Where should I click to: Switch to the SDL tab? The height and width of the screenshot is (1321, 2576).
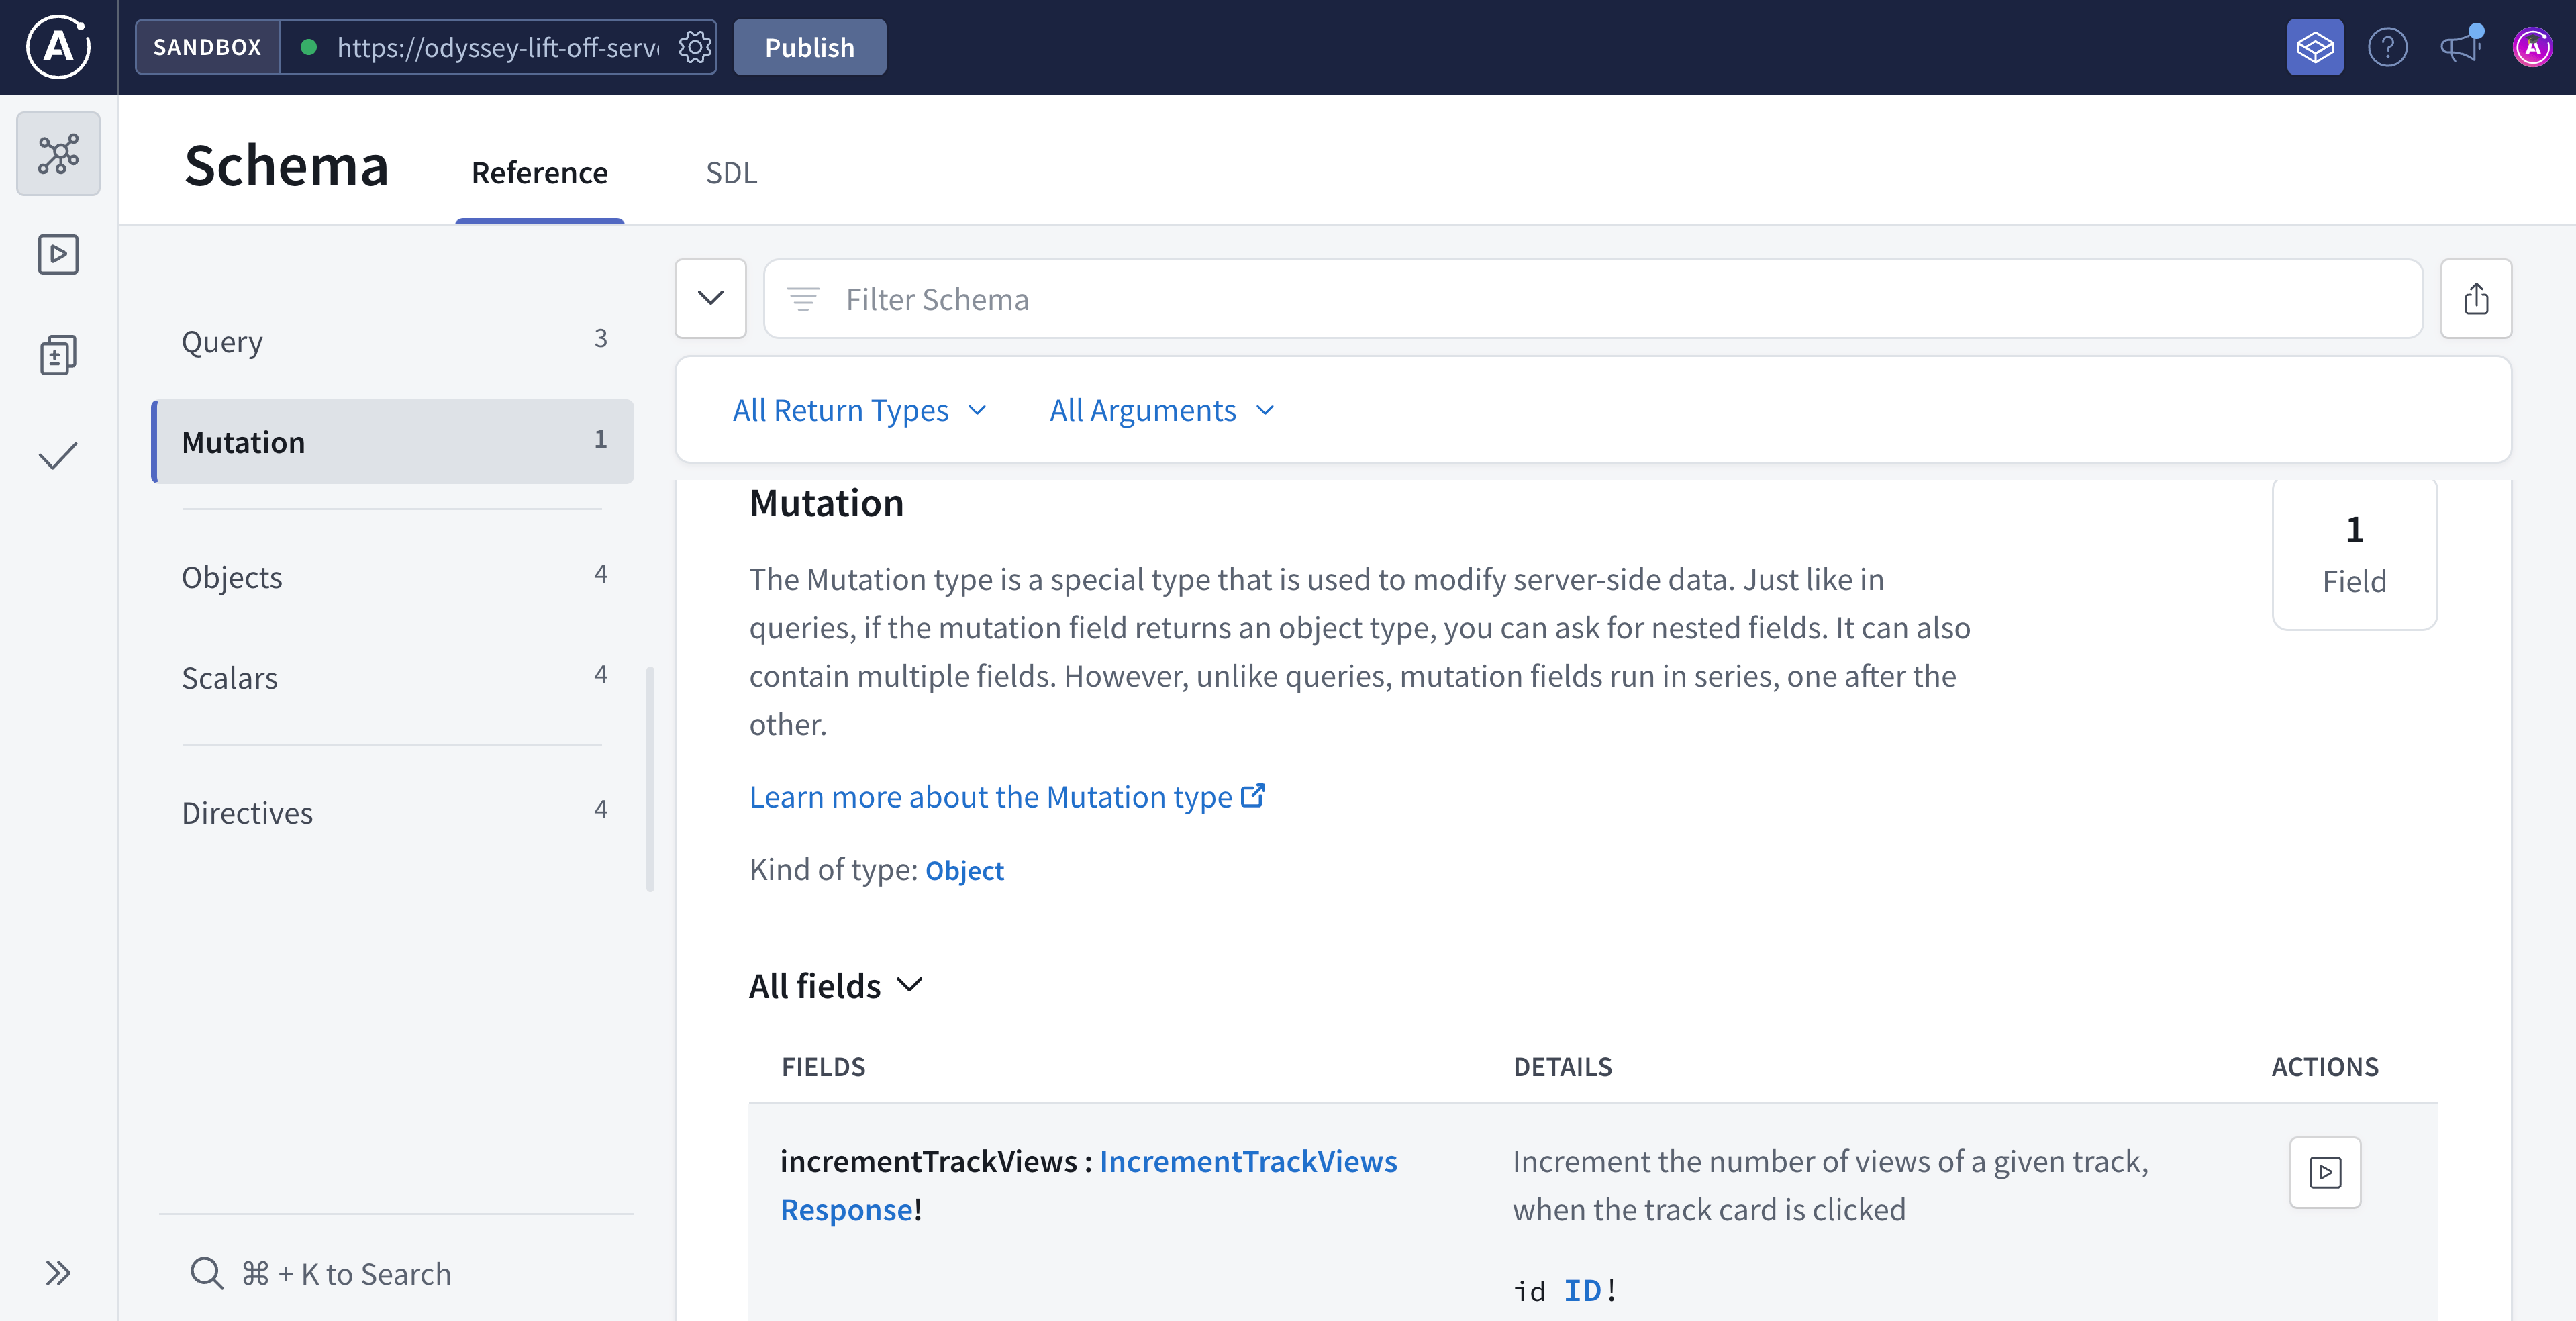[x=731, y=172]
